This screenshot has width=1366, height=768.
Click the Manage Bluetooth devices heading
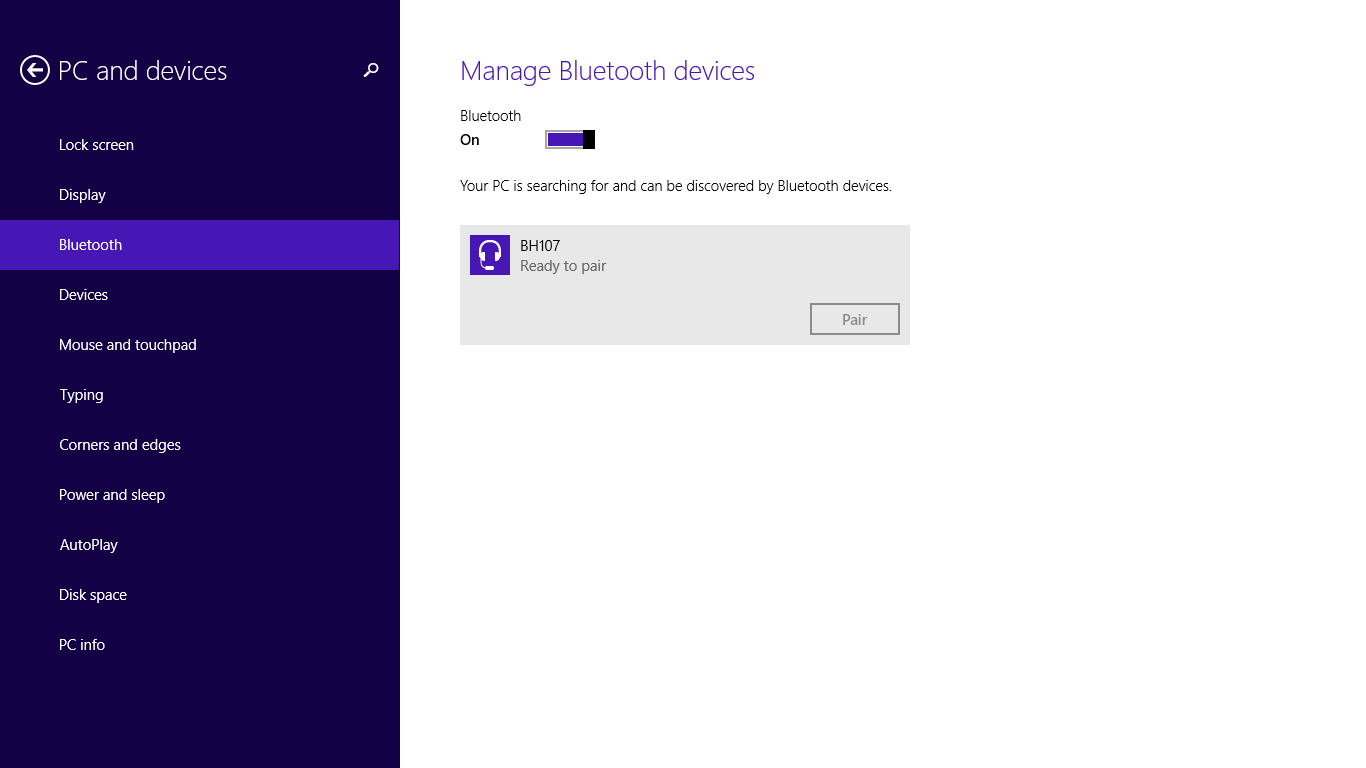[x=607, y=71]
